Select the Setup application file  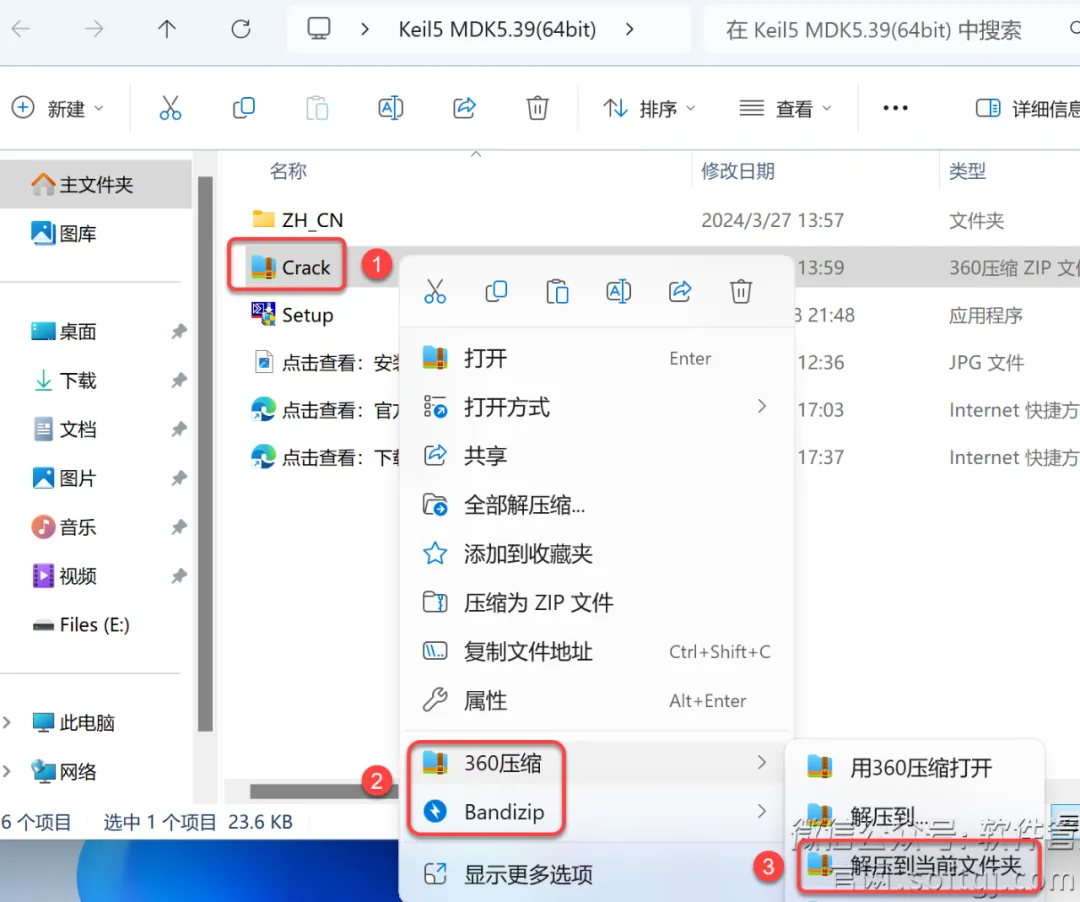(292, 315)
